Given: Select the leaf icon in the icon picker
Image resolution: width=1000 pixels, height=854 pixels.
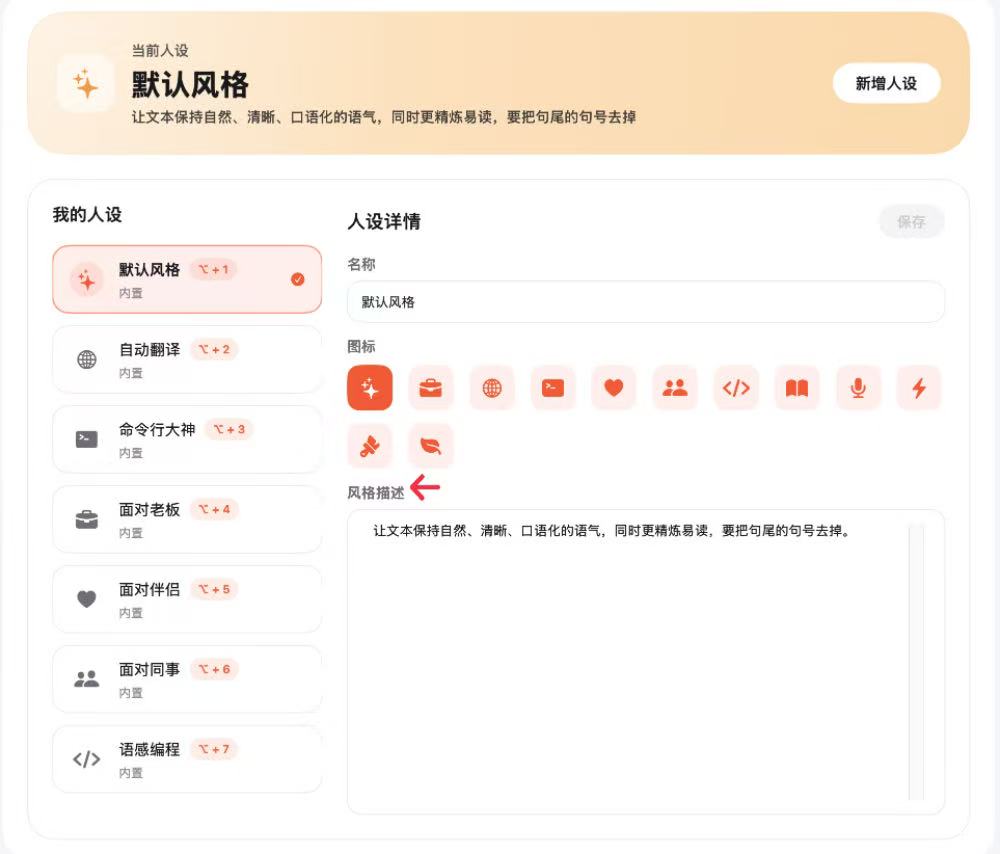Looking at the screenshot, I should click(431, 446).
